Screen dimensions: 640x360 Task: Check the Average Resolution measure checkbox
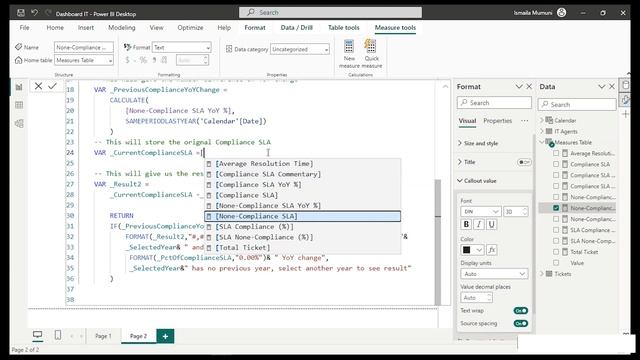[556, 153]
